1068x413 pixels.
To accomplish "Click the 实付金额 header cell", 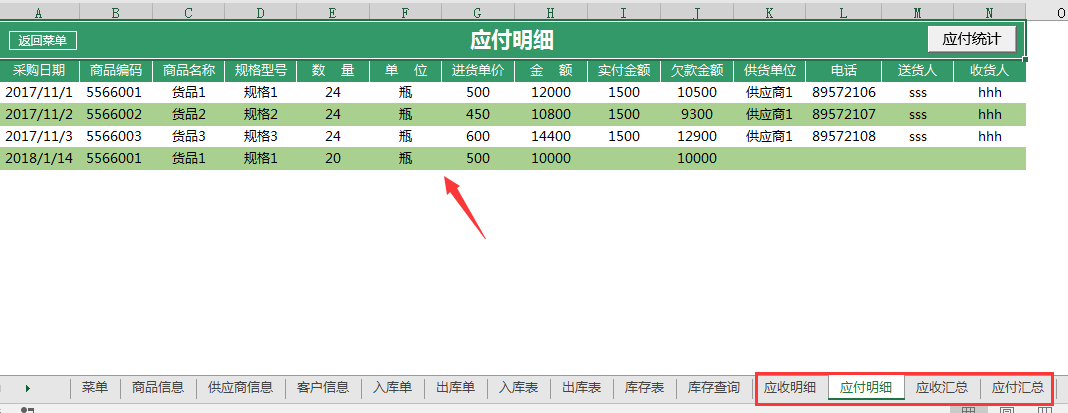I will (623, 70).
